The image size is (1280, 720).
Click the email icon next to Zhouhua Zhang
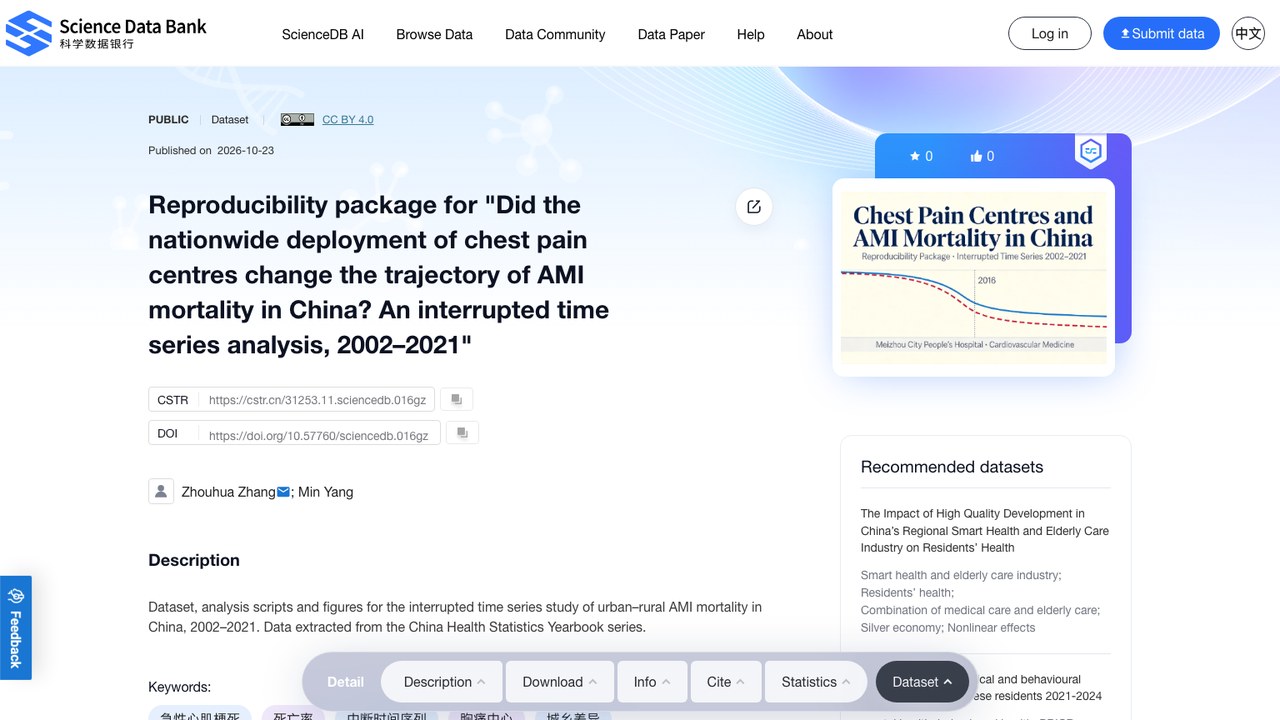(283, 492)
